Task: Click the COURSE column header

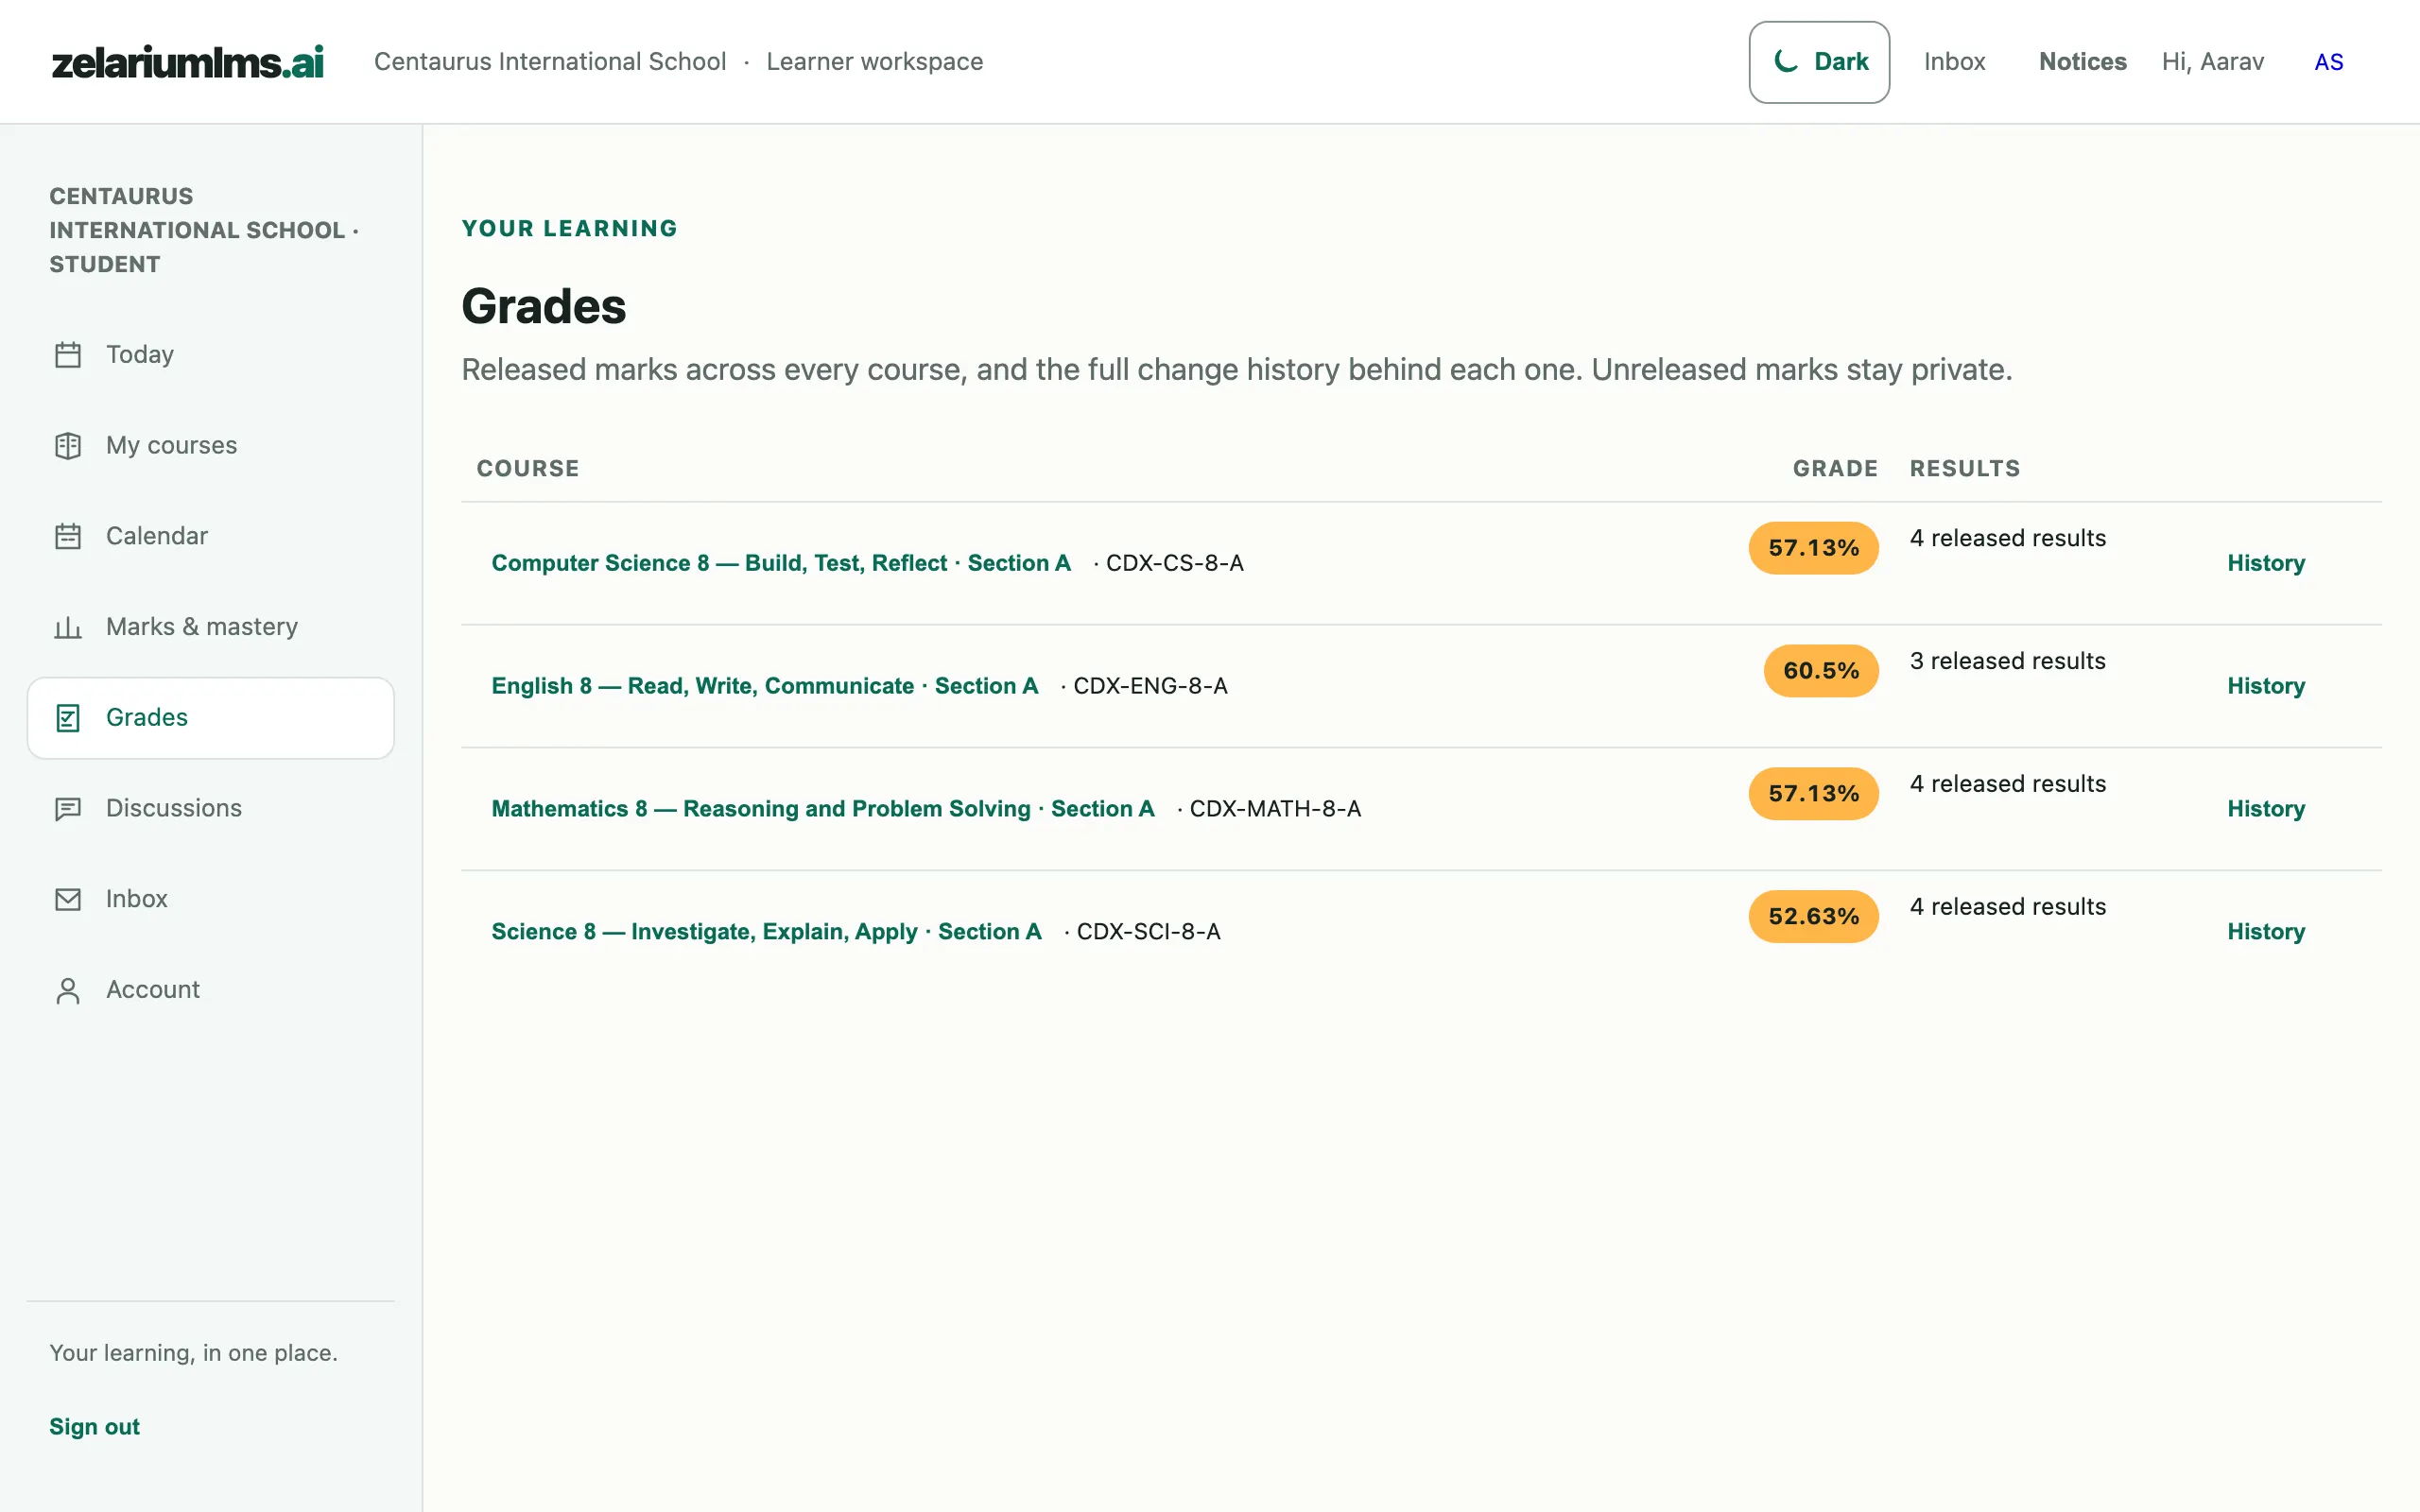Action: point(528,469)
